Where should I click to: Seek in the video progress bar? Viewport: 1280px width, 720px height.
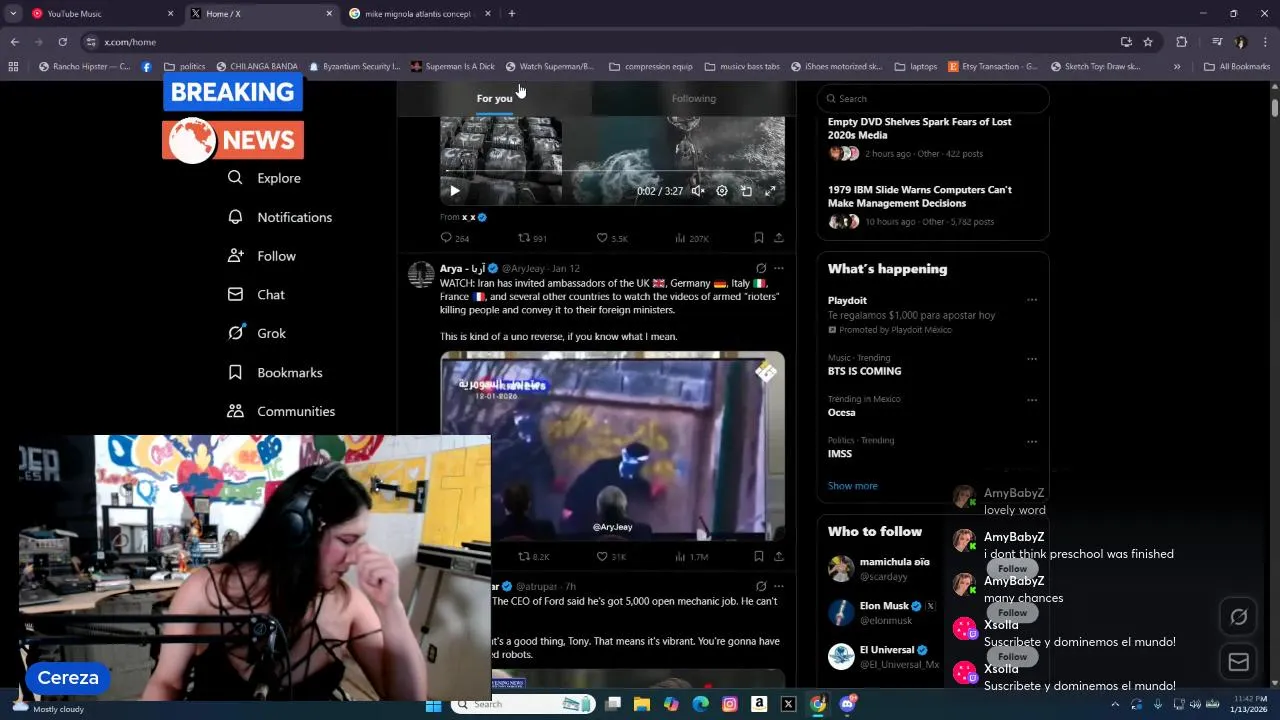tap(612, 172)
